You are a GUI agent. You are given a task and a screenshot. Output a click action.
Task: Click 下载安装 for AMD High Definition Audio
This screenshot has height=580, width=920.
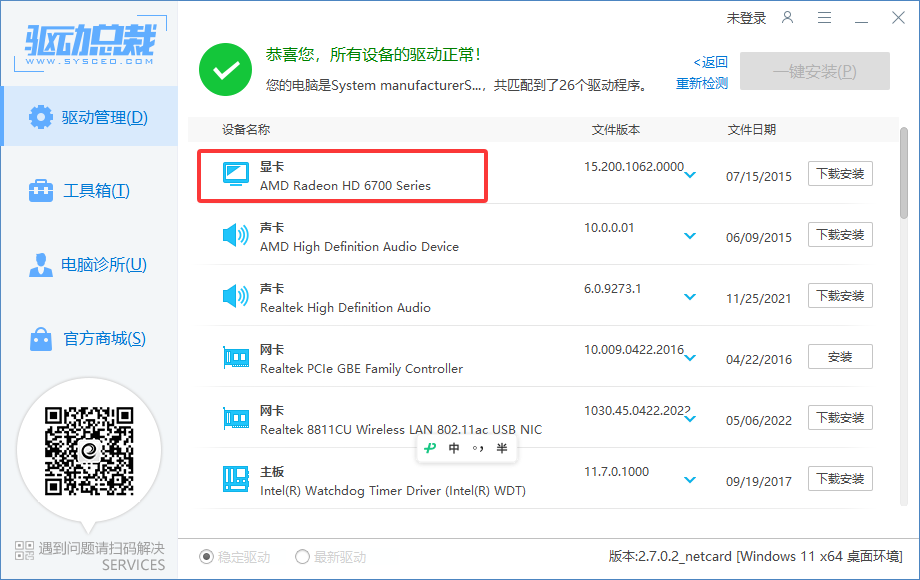[x=840, y=235]
